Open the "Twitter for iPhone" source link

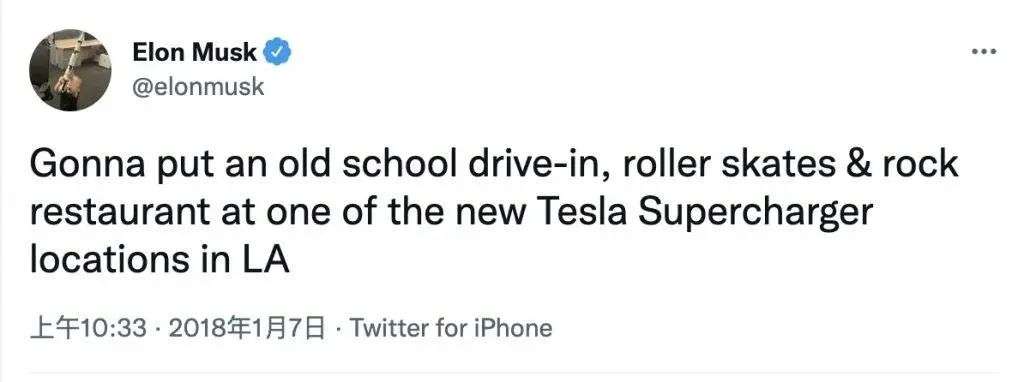pos(451,328)
